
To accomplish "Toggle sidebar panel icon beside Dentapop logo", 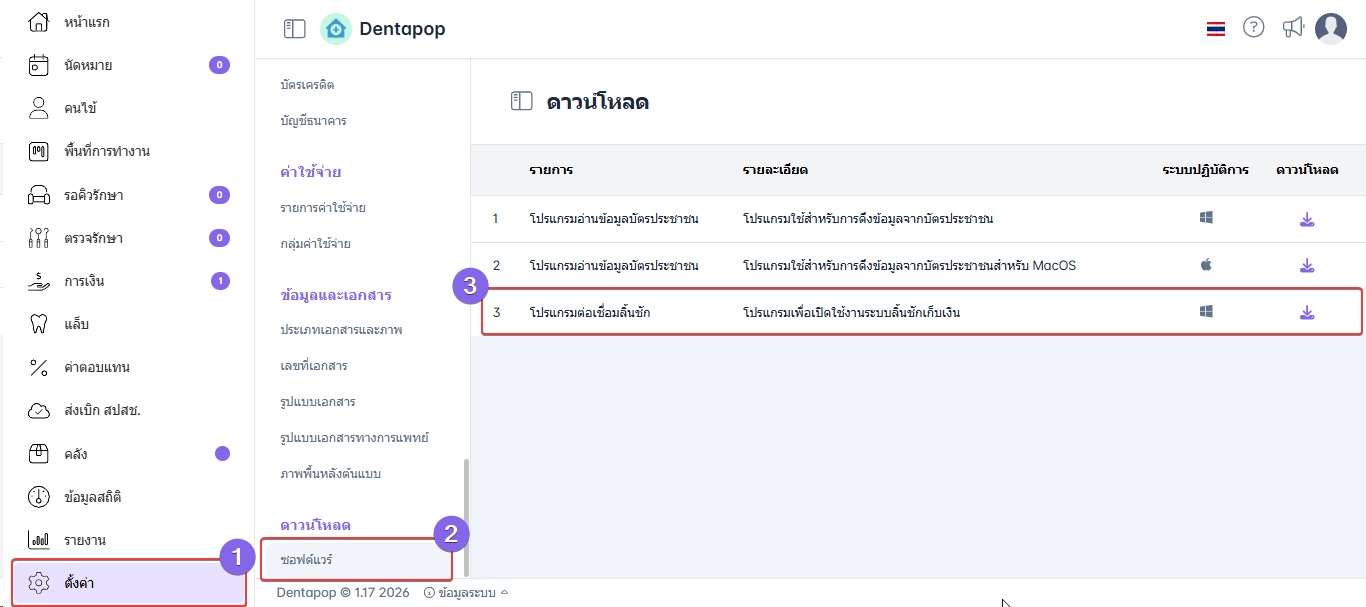I will [x=295, y=29].
